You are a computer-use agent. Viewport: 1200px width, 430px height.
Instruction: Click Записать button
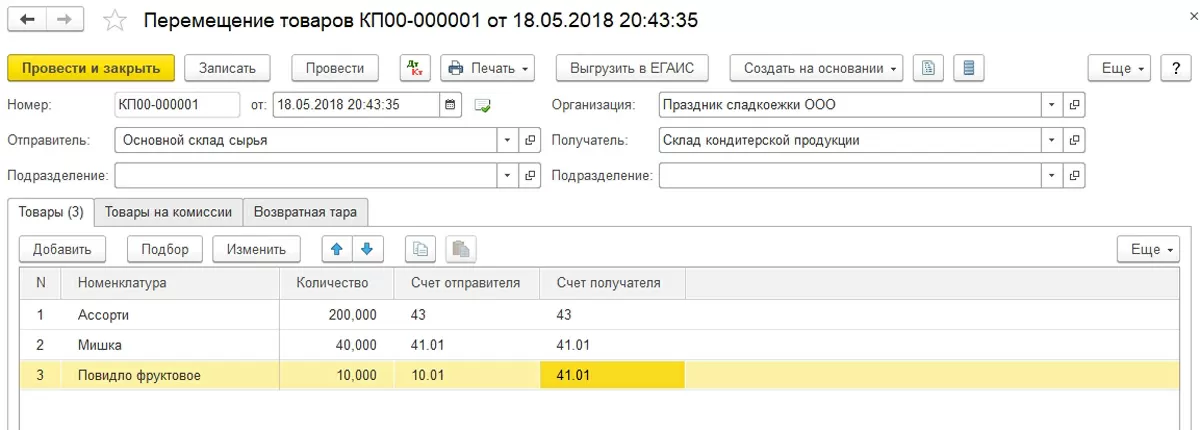click(228, 68)
